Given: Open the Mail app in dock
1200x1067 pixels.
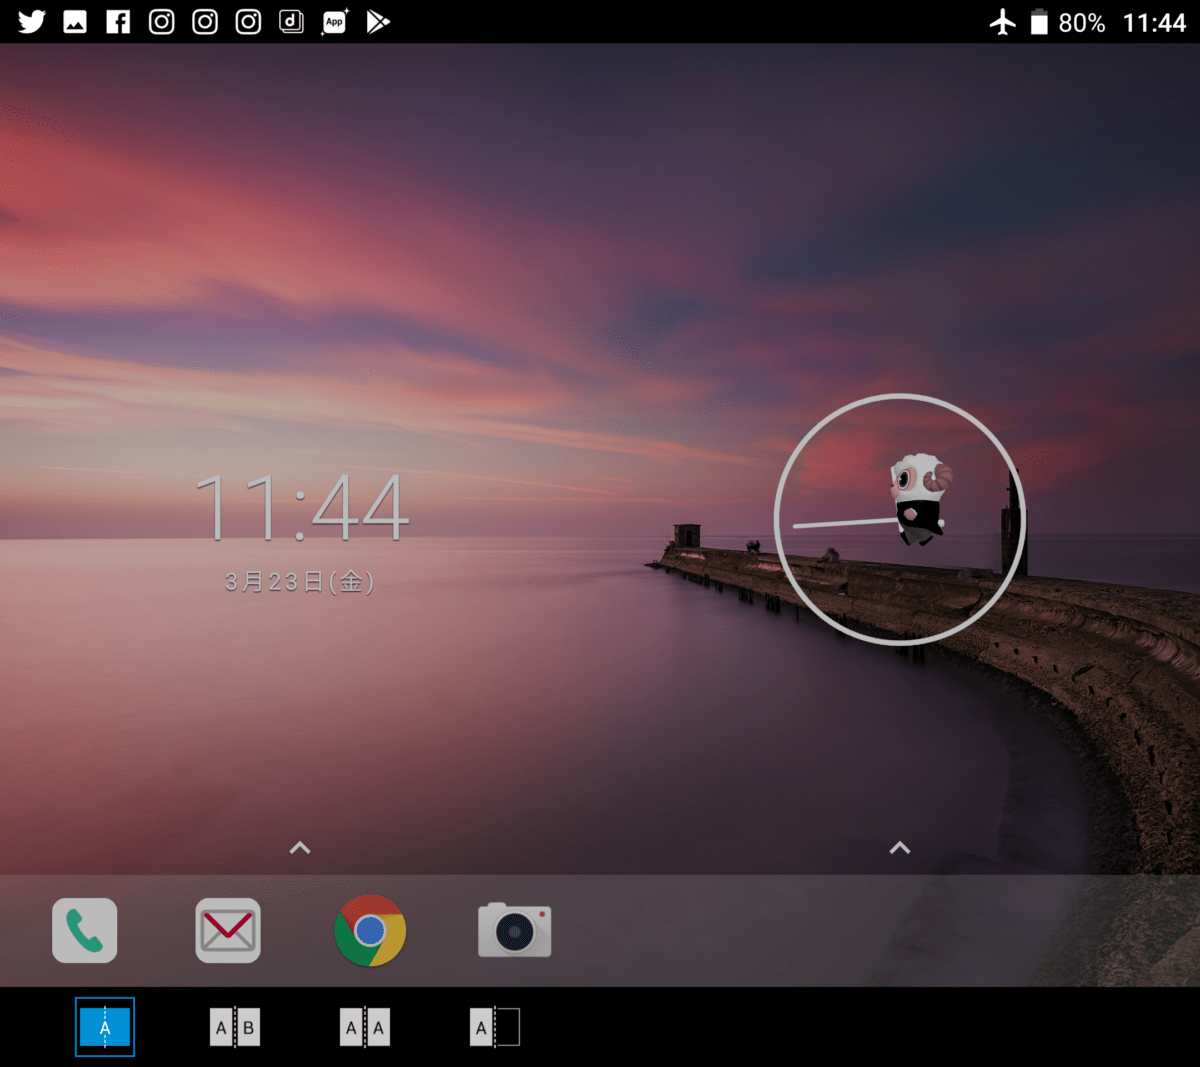Looking at the screenshot, I should coord(228,931).
